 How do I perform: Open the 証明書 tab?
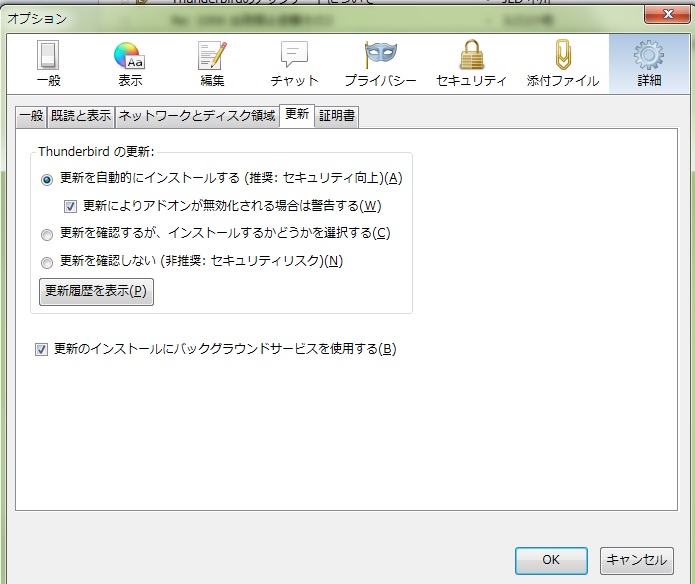tap(336, 116)
